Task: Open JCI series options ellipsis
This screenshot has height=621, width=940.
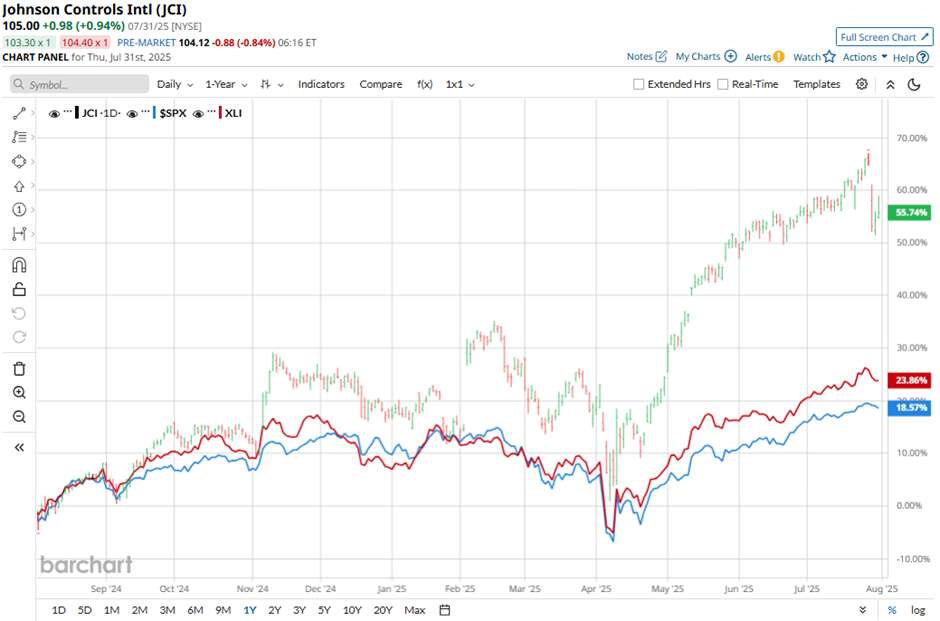Action: coord(68,111)
